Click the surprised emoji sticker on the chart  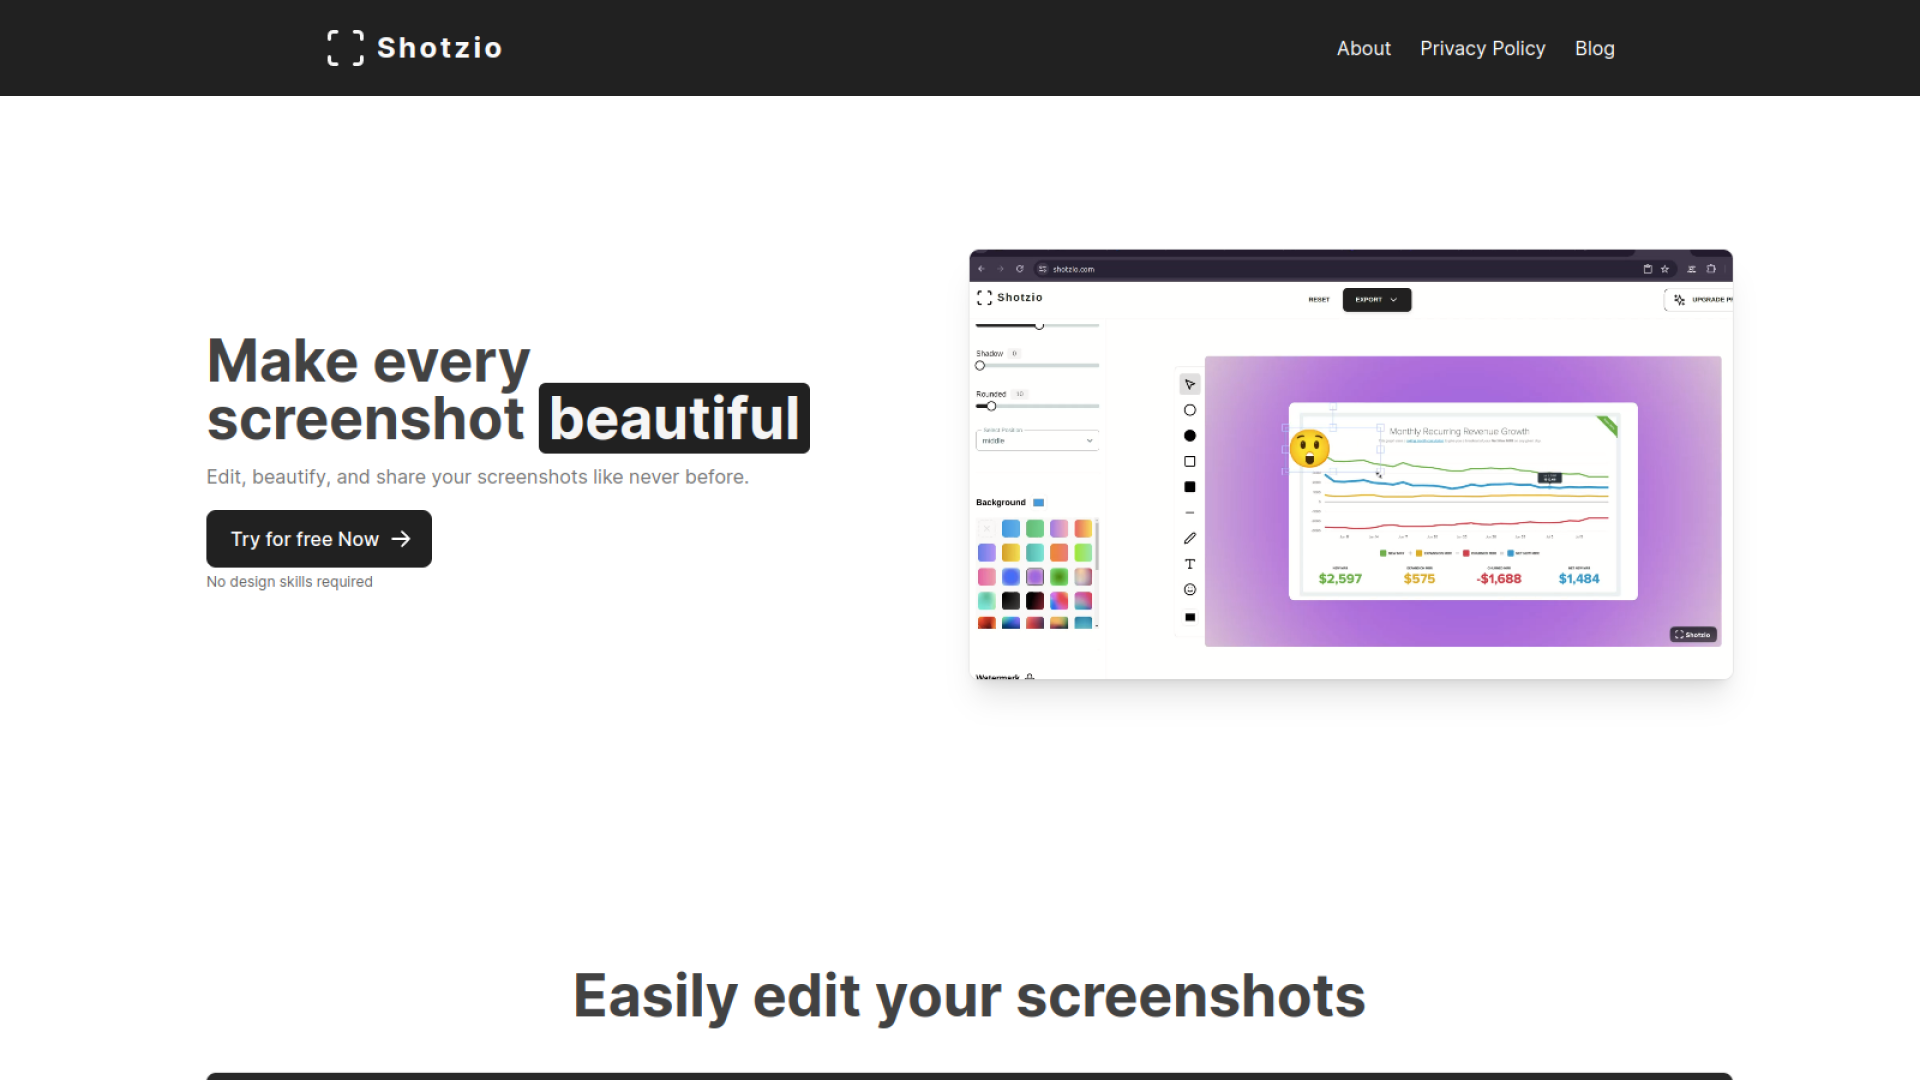tap(1309, 448)
